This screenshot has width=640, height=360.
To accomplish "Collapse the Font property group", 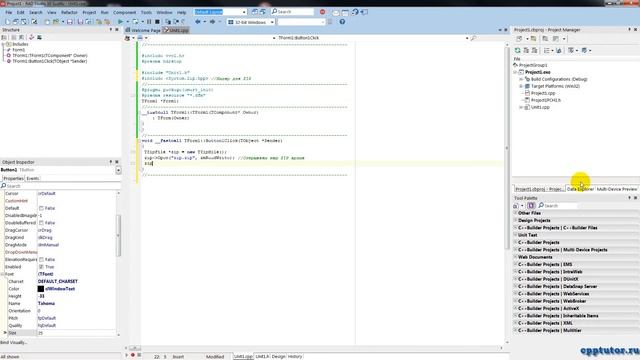I will [2, 274].
